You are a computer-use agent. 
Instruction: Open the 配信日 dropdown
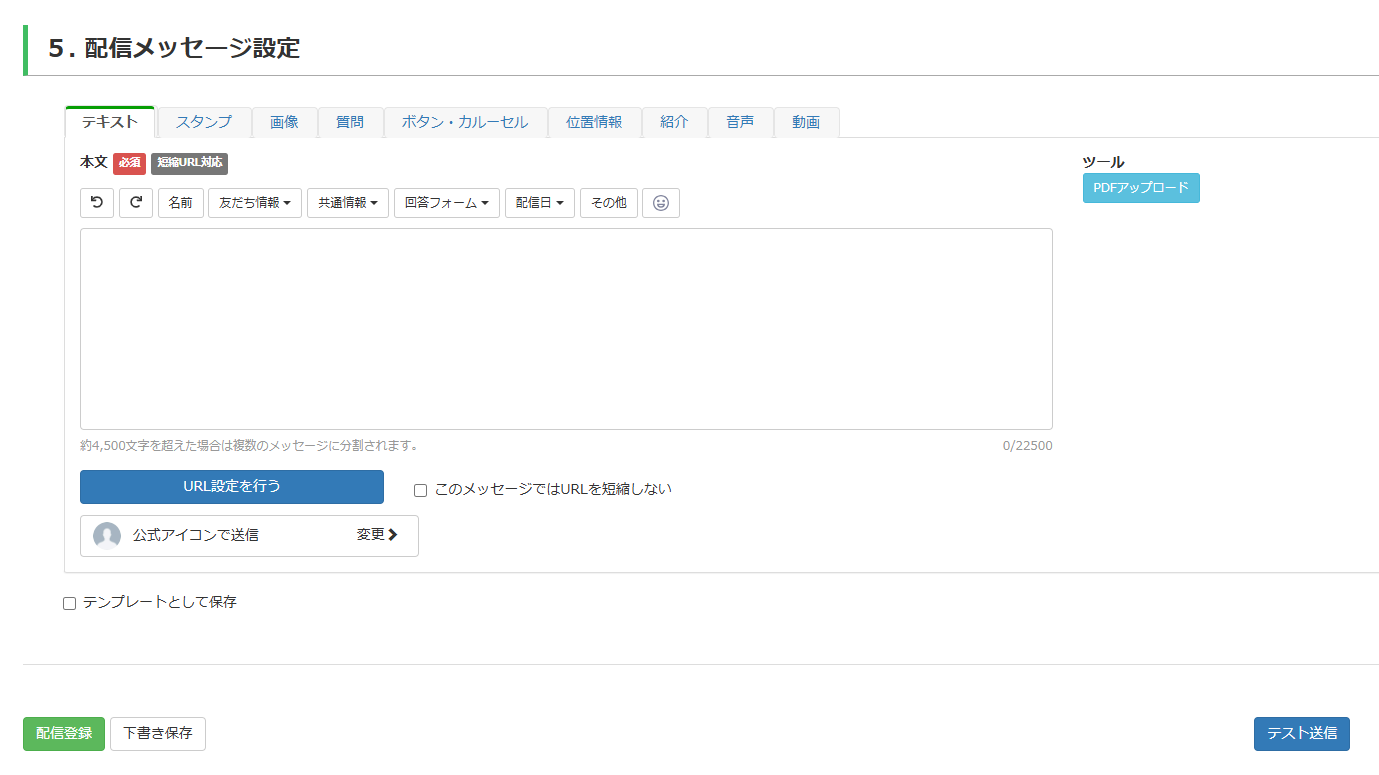[540, 203]
